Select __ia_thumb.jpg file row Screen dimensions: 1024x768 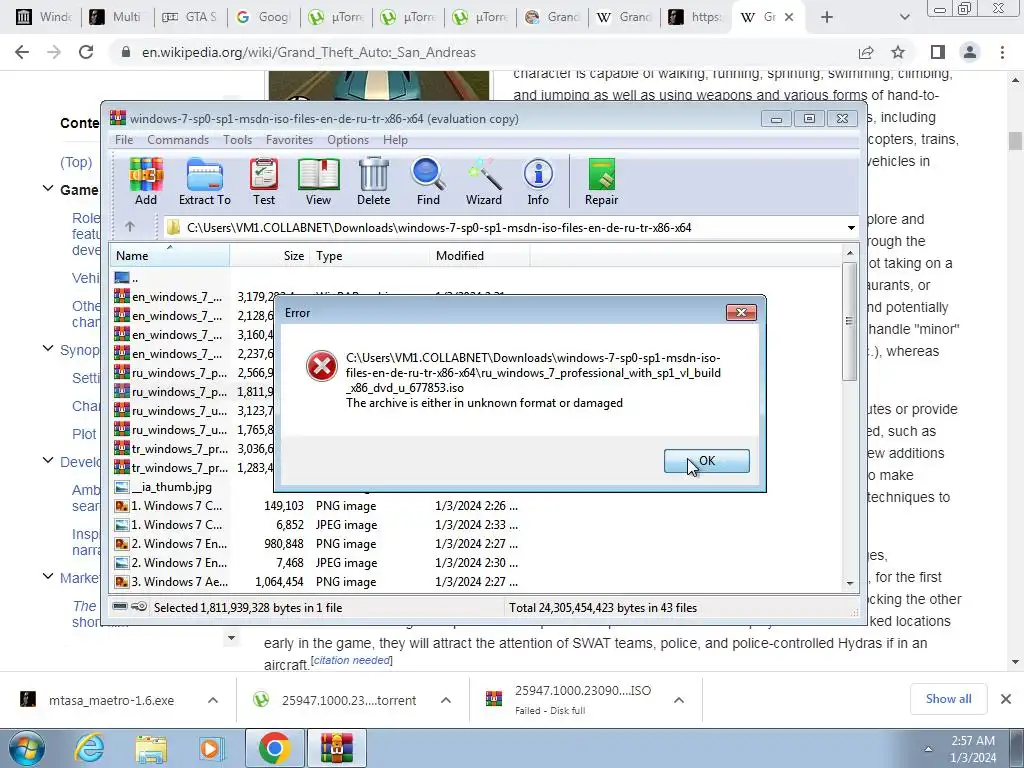point(171,487)
